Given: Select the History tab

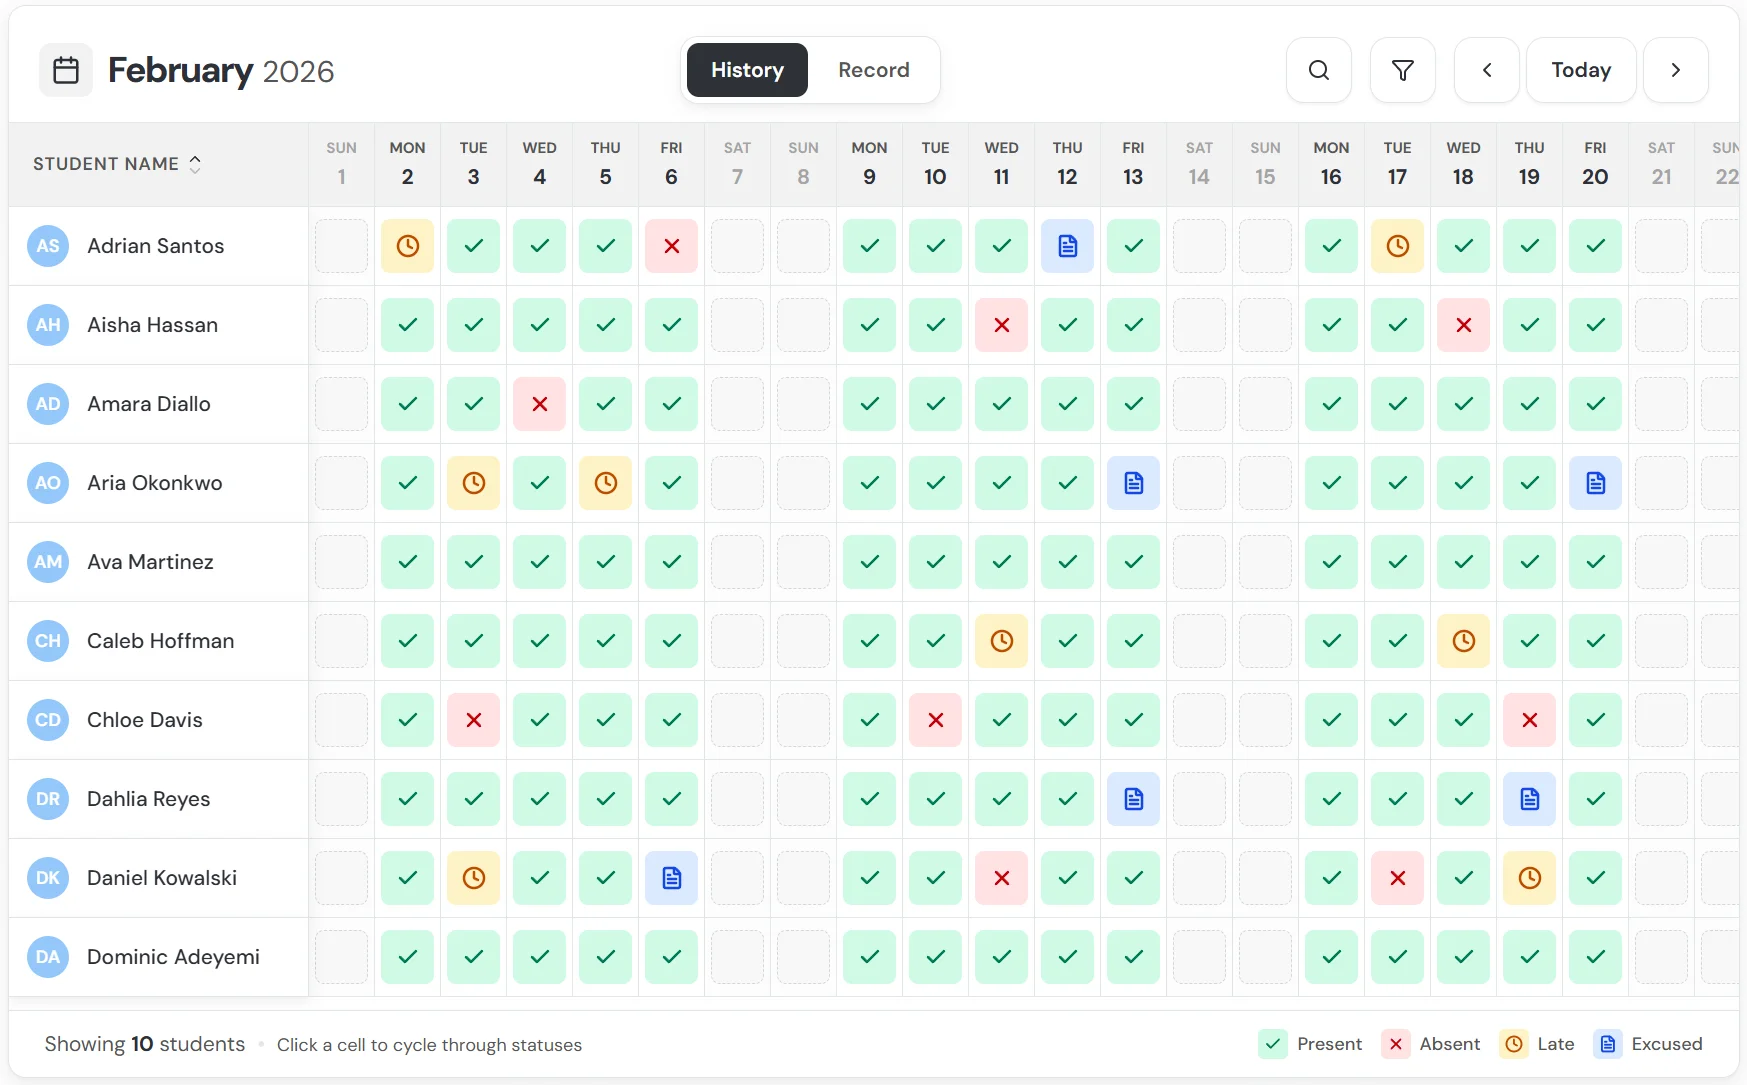Looking at the screenshot, I should 746,70.
